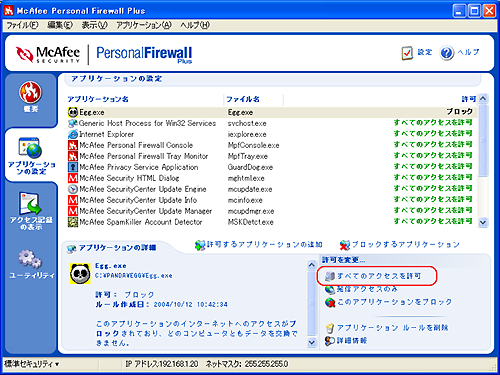Image resolution: width=500 pixels, height=375 pixels.
Task: Click the ブロックするアプリケーション icon
Action: pyautogui.click(x=345, y=245)
